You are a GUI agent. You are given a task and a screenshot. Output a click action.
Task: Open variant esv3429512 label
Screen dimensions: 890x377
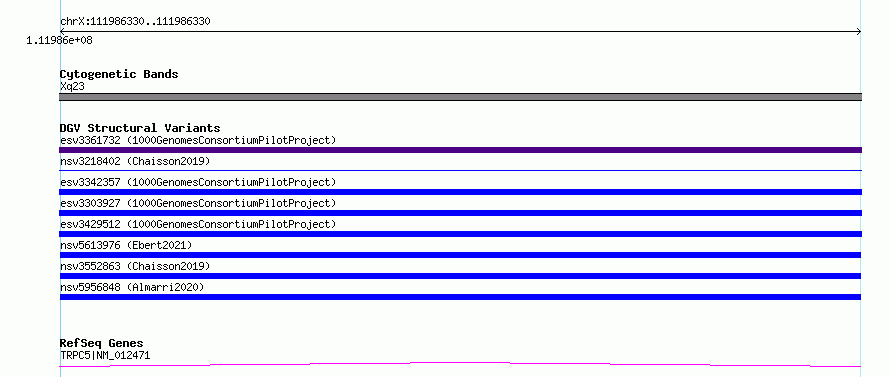(198, 224)
